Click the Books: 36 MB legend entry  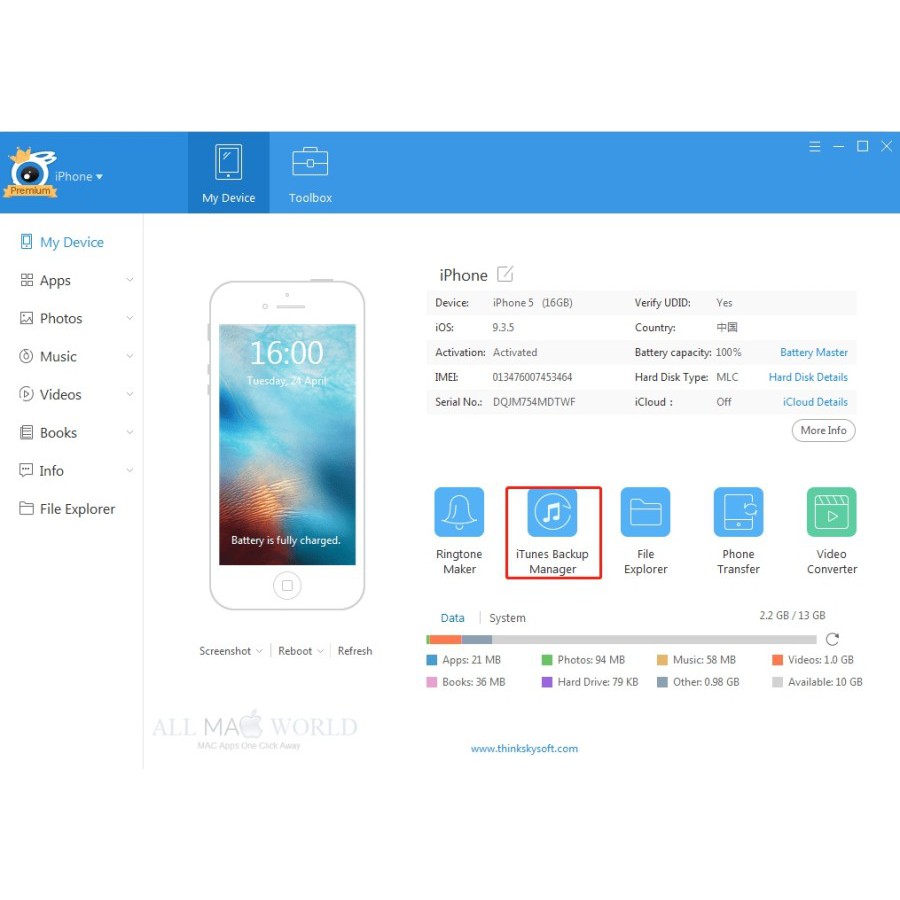[466, 682]
